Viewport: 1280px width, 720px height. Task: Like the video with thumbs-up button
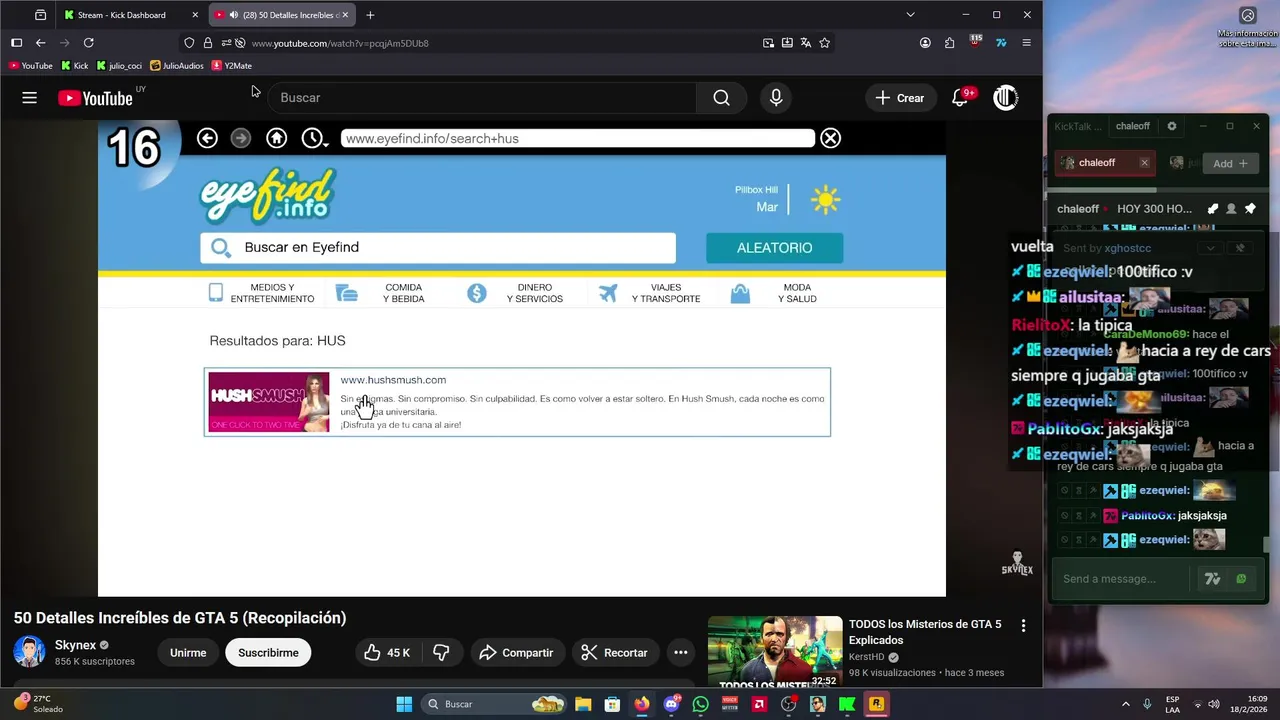tap(388, 653)
